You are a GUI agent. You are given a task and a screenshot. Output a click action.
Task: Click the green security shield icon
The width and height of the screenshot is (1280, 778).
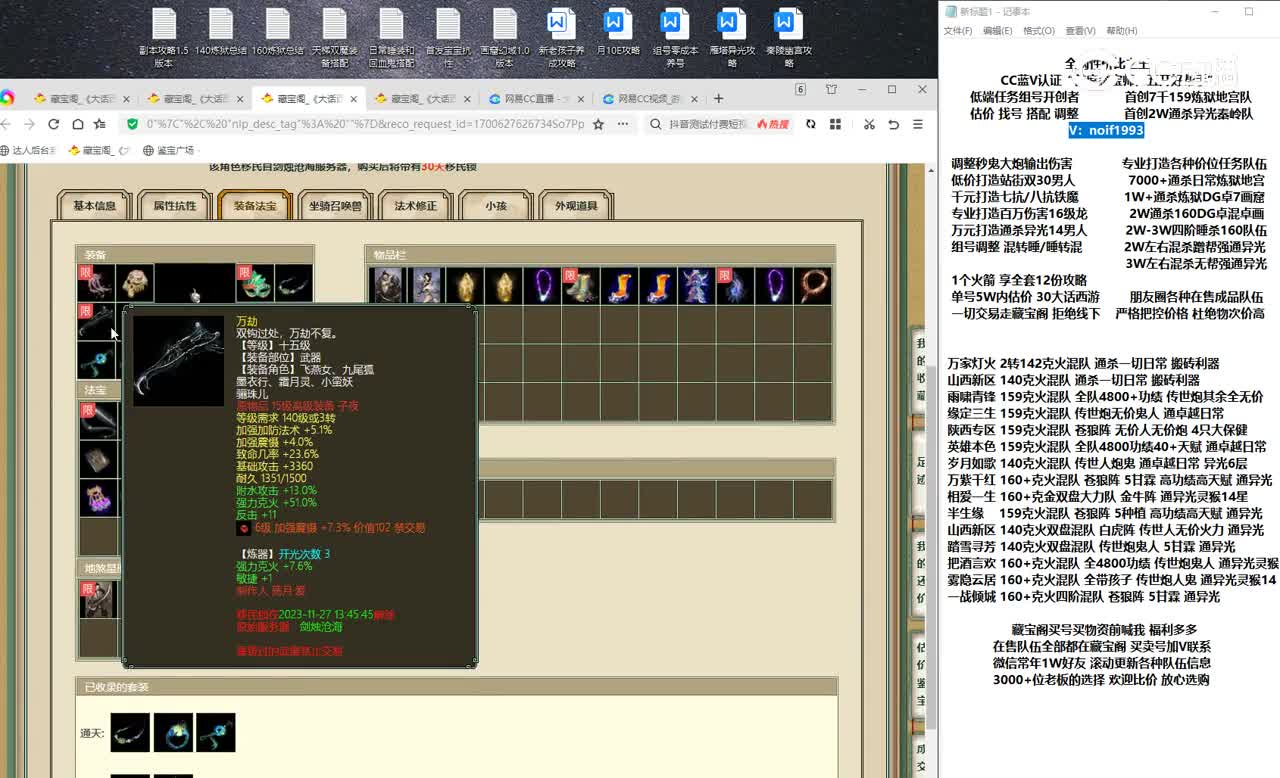click(x=131, y=124)
